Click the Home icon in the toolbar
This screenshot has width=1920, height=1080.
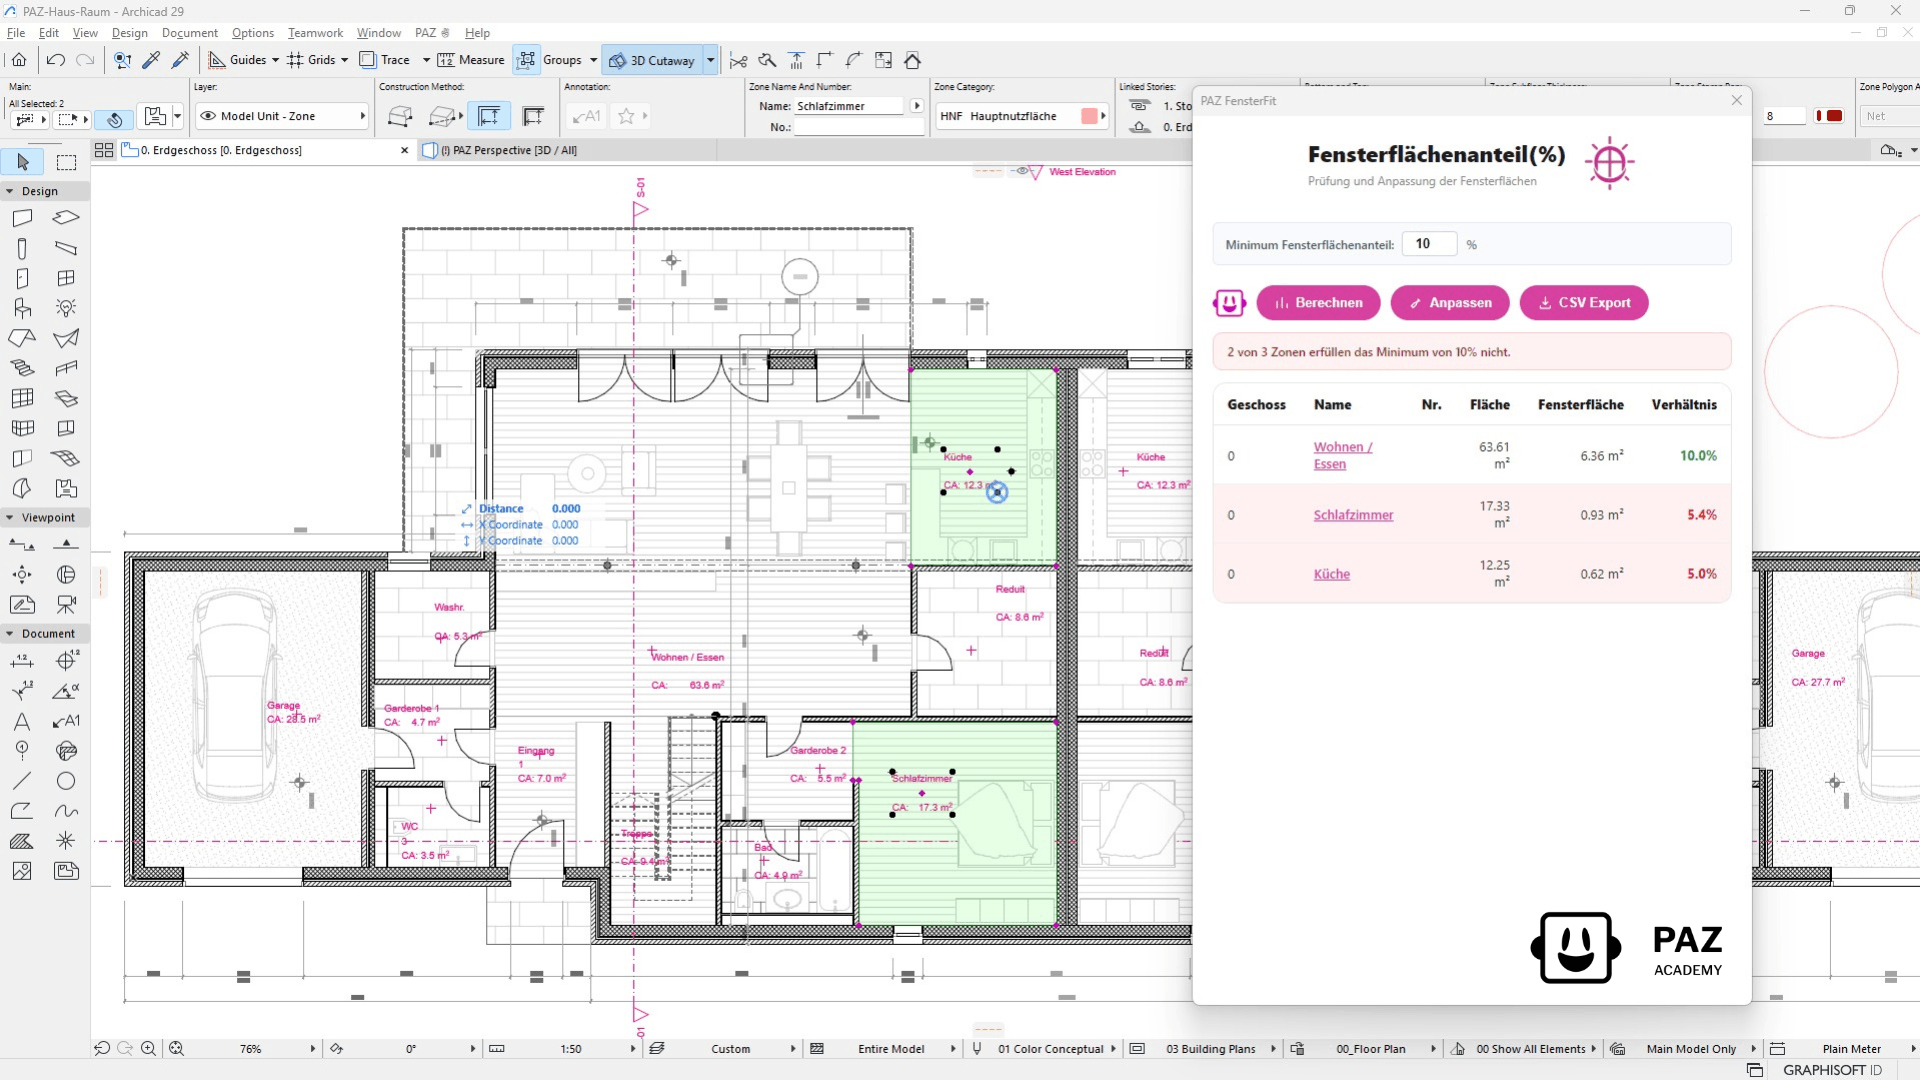coord(19,60)
